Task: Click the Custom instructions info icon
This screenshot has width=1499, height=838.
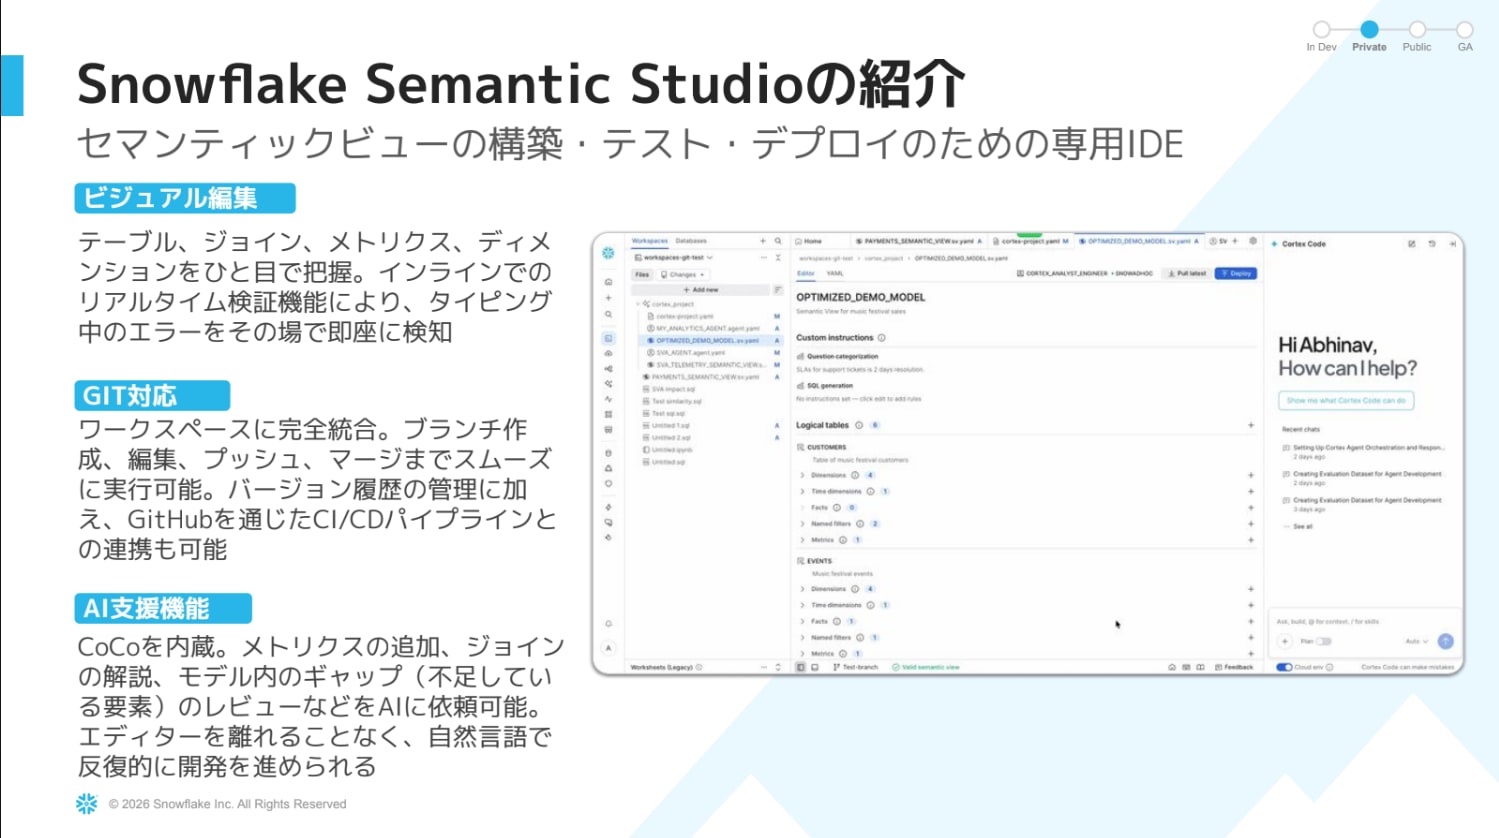Action: 881,338
